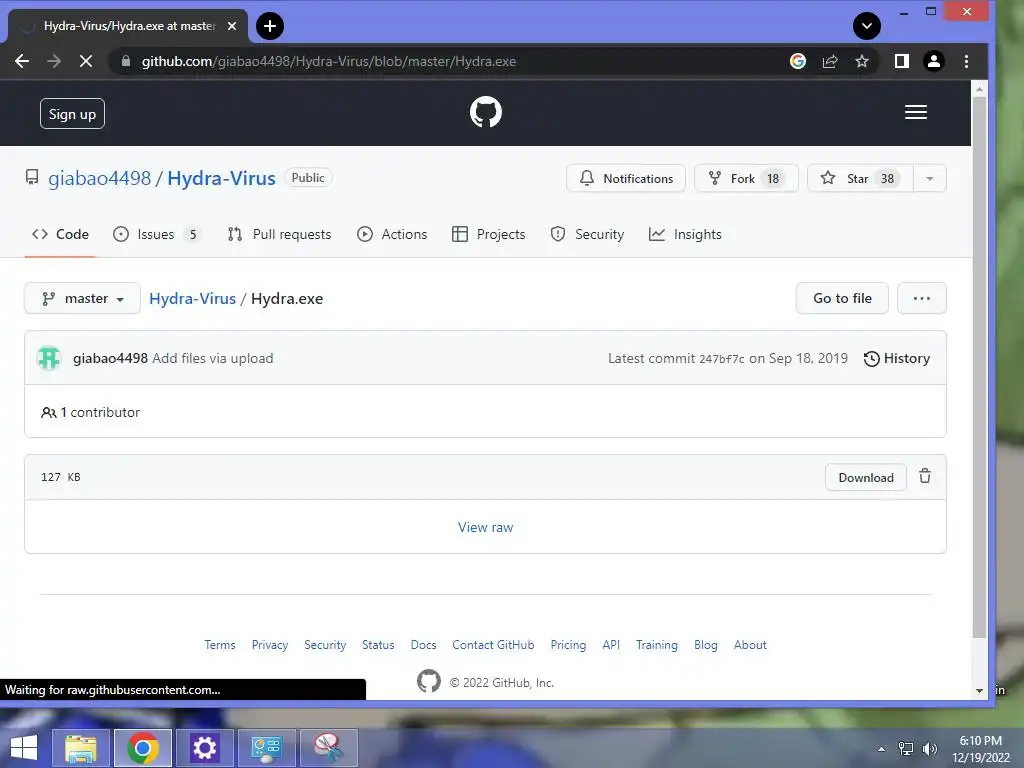This screenshot has height=768, width=1024.
Task: Click the Sign up button
Action: 72,114
